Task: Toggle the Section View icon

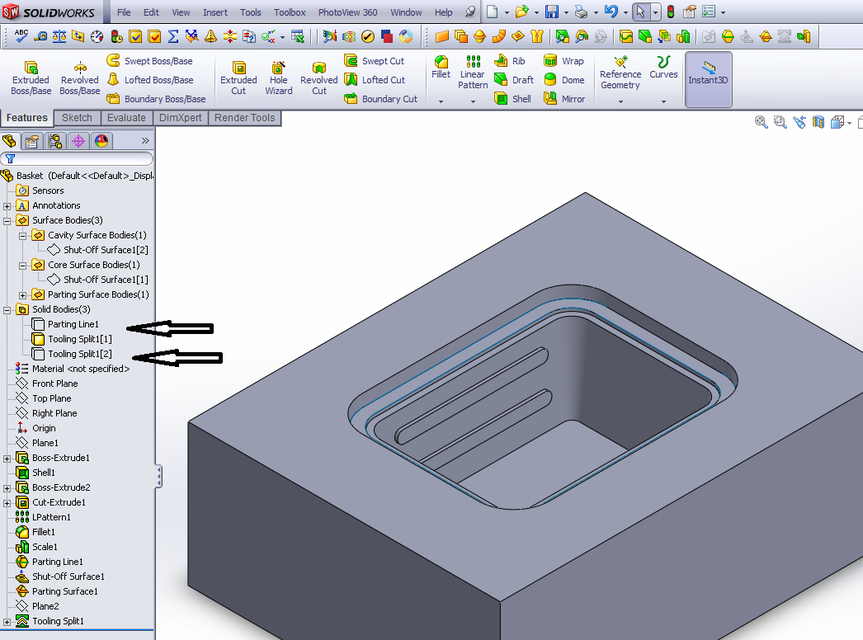Action: [x=820, y=121]
